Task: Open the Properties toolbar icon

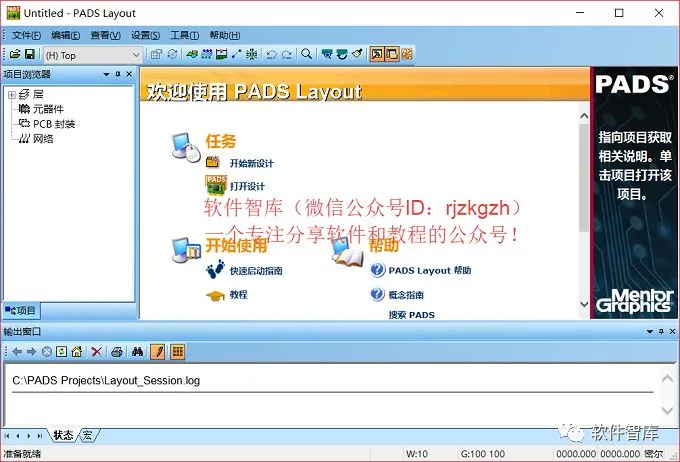Action: click(x=157, y=54)
